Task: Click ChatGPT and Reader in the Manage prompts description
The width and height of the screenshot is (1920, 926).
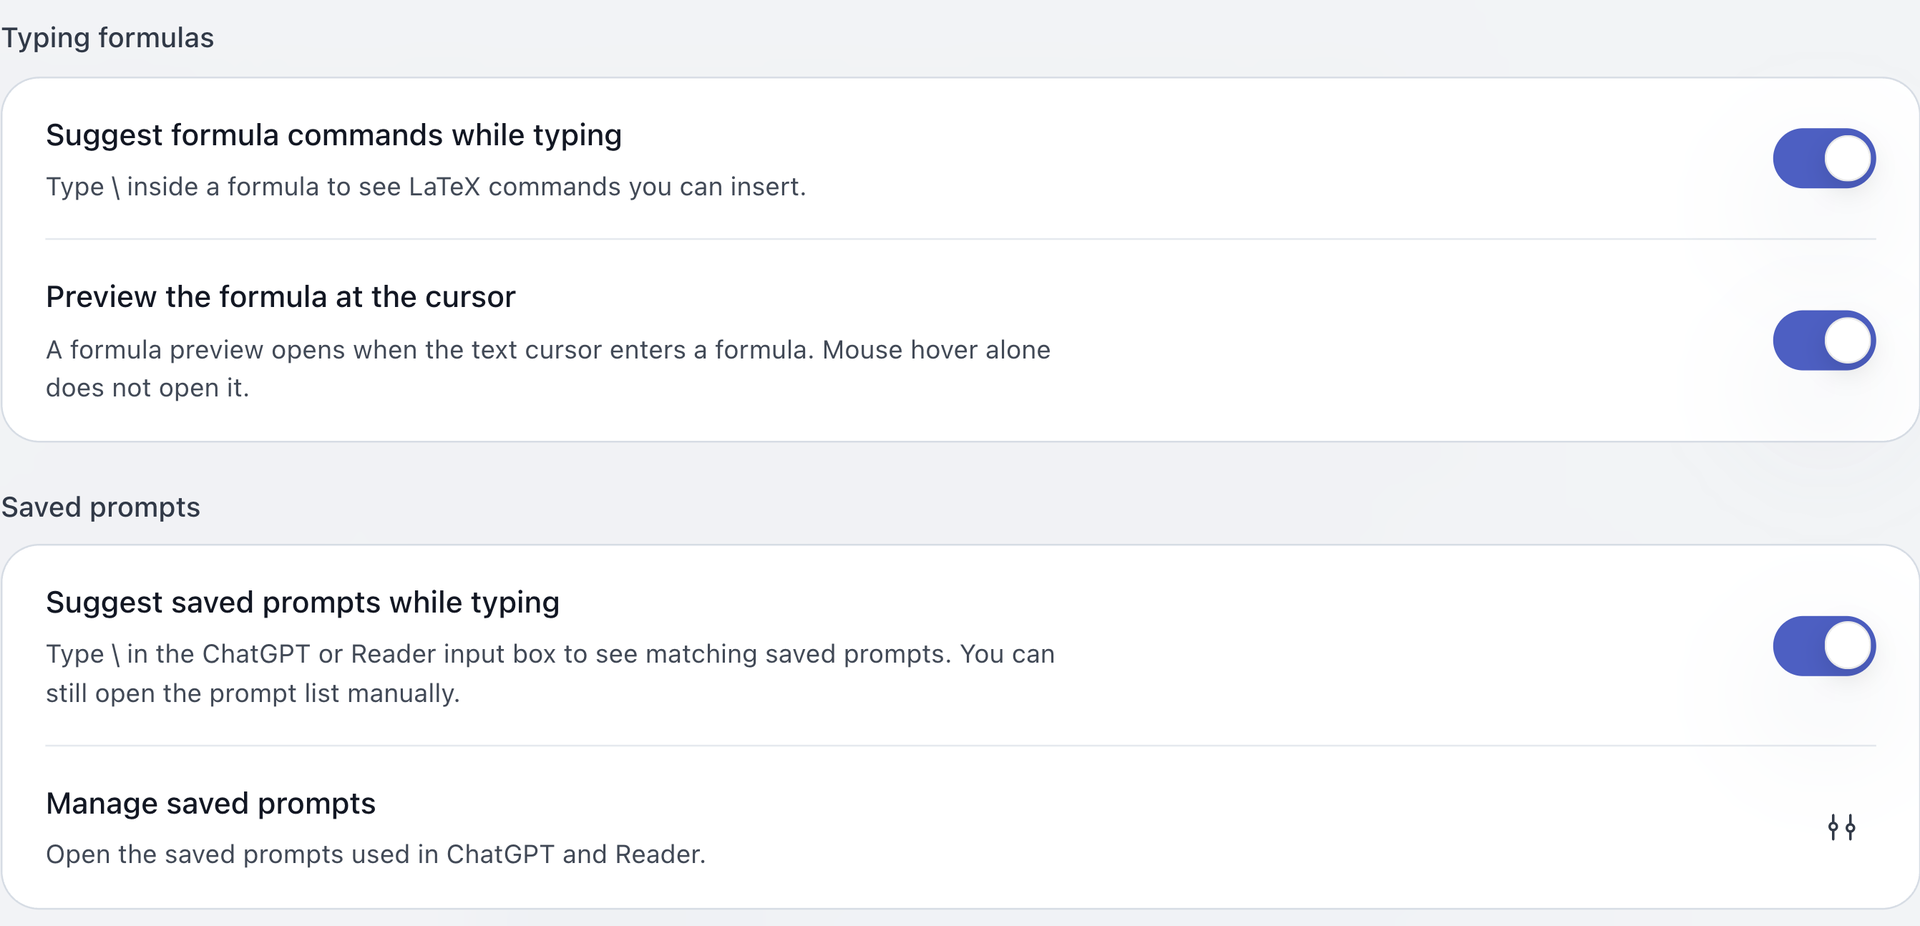Action: click(574, 854)
